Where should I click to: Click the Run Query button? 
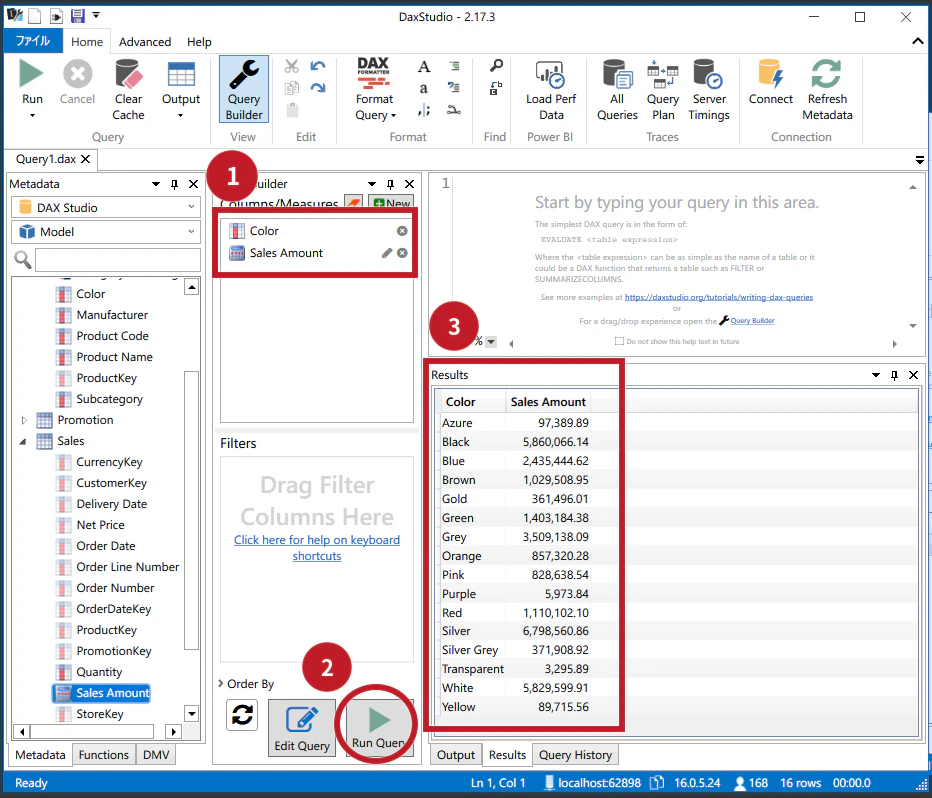point(379,728)
